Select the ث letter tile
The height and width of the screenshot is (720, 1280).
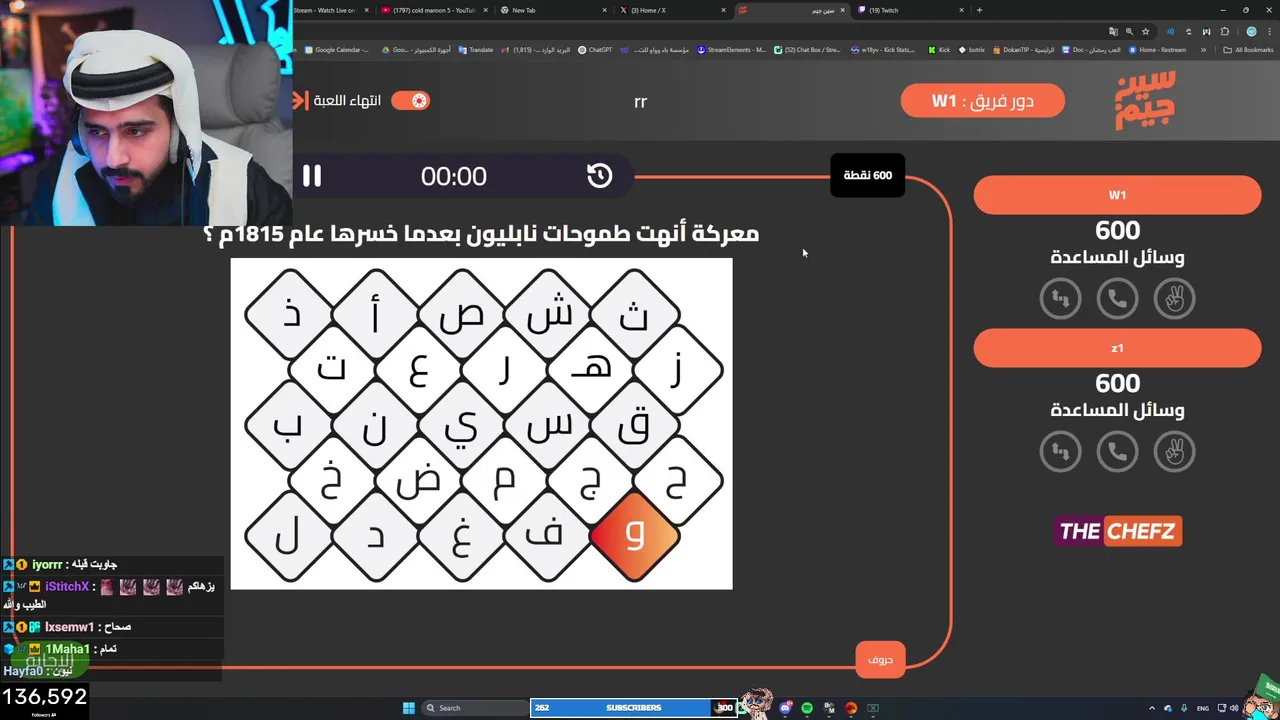pyautogui.click(x=635, y=315)
